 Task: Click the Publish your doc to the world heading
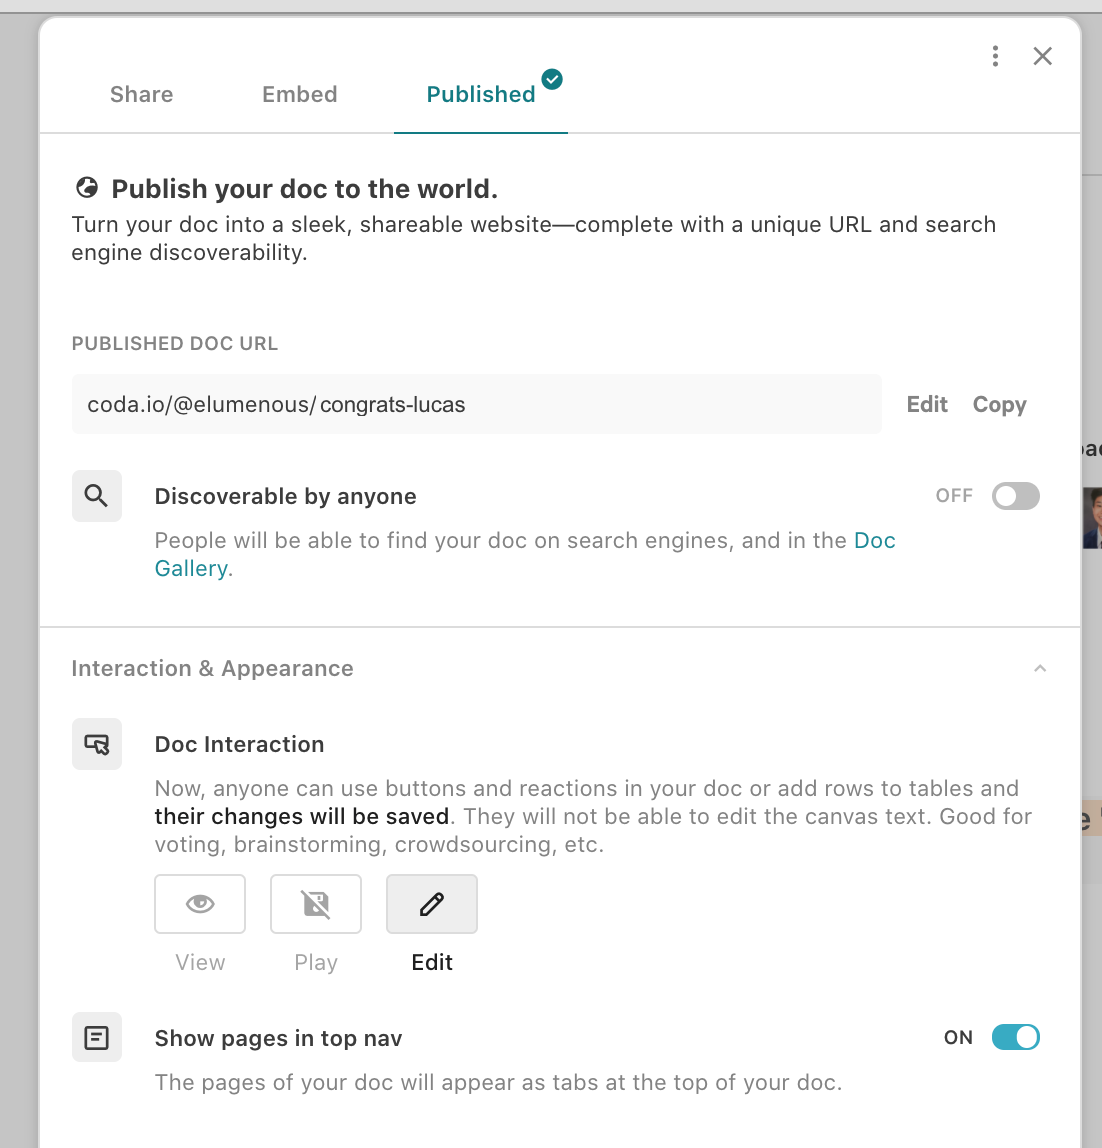[x=305, y=189]
